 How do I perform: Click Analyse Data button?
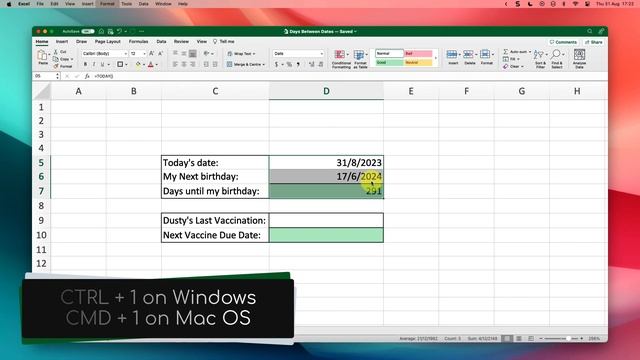pos(579,59)
